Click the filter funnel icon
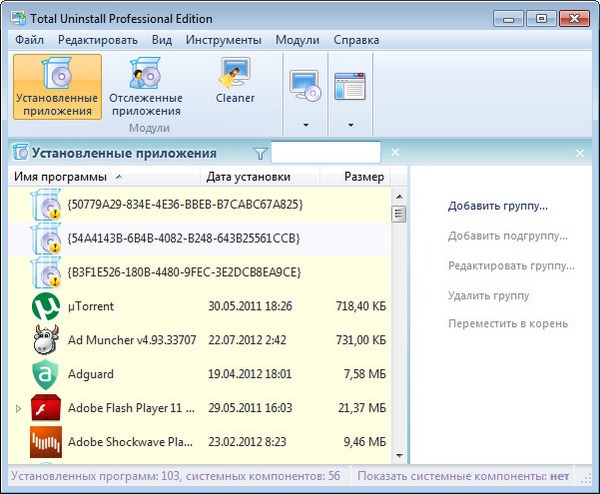This screenshot has height=494, width=600. point(261,153)
